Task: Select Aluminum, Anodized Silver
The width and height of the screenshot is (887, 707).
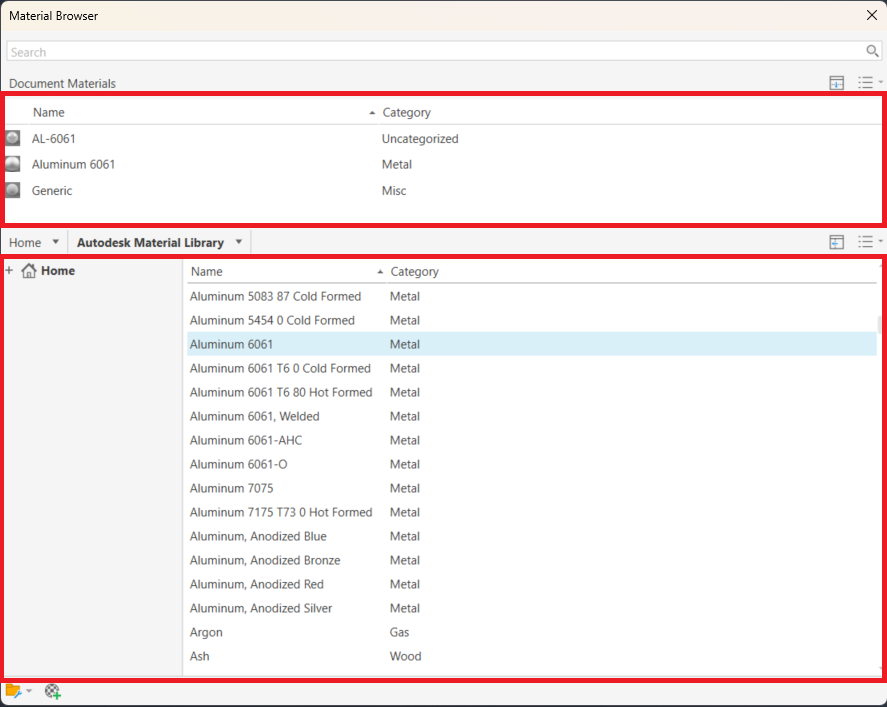Action: point(532,609)
